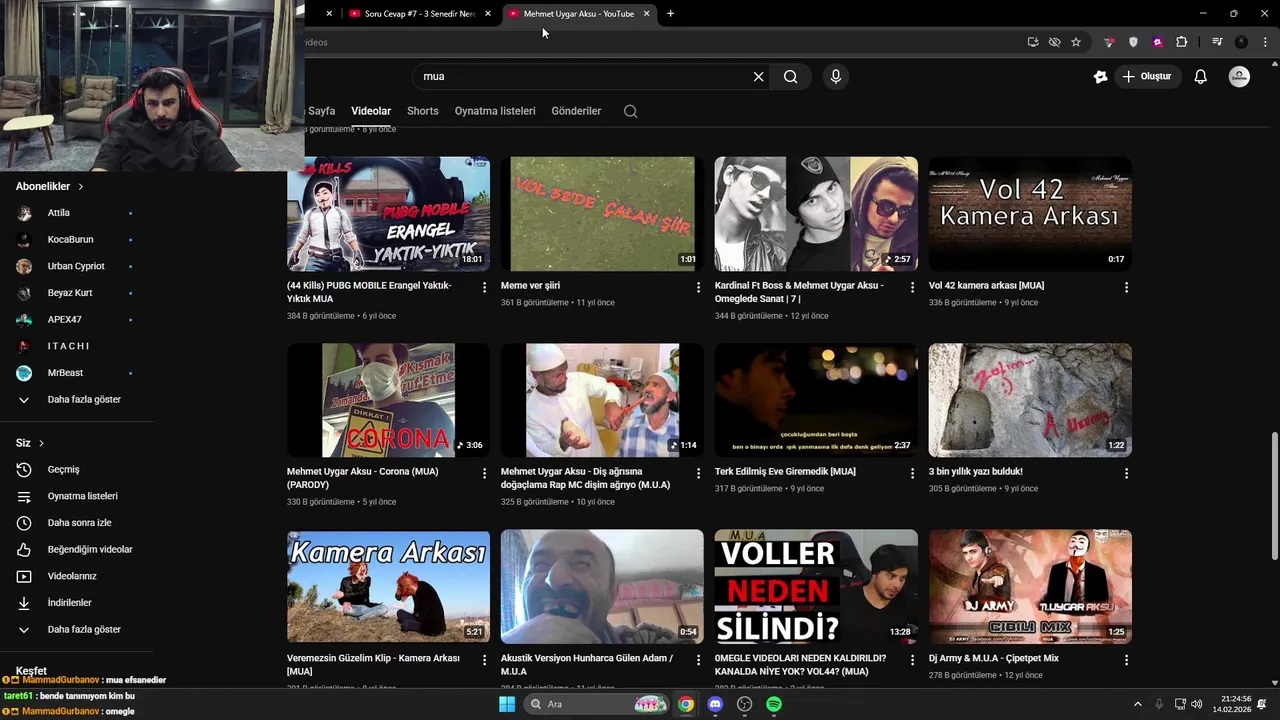Screen dimensions: 1280x720
Task: Bookmark this page star icon
Action: (1076, 42)
